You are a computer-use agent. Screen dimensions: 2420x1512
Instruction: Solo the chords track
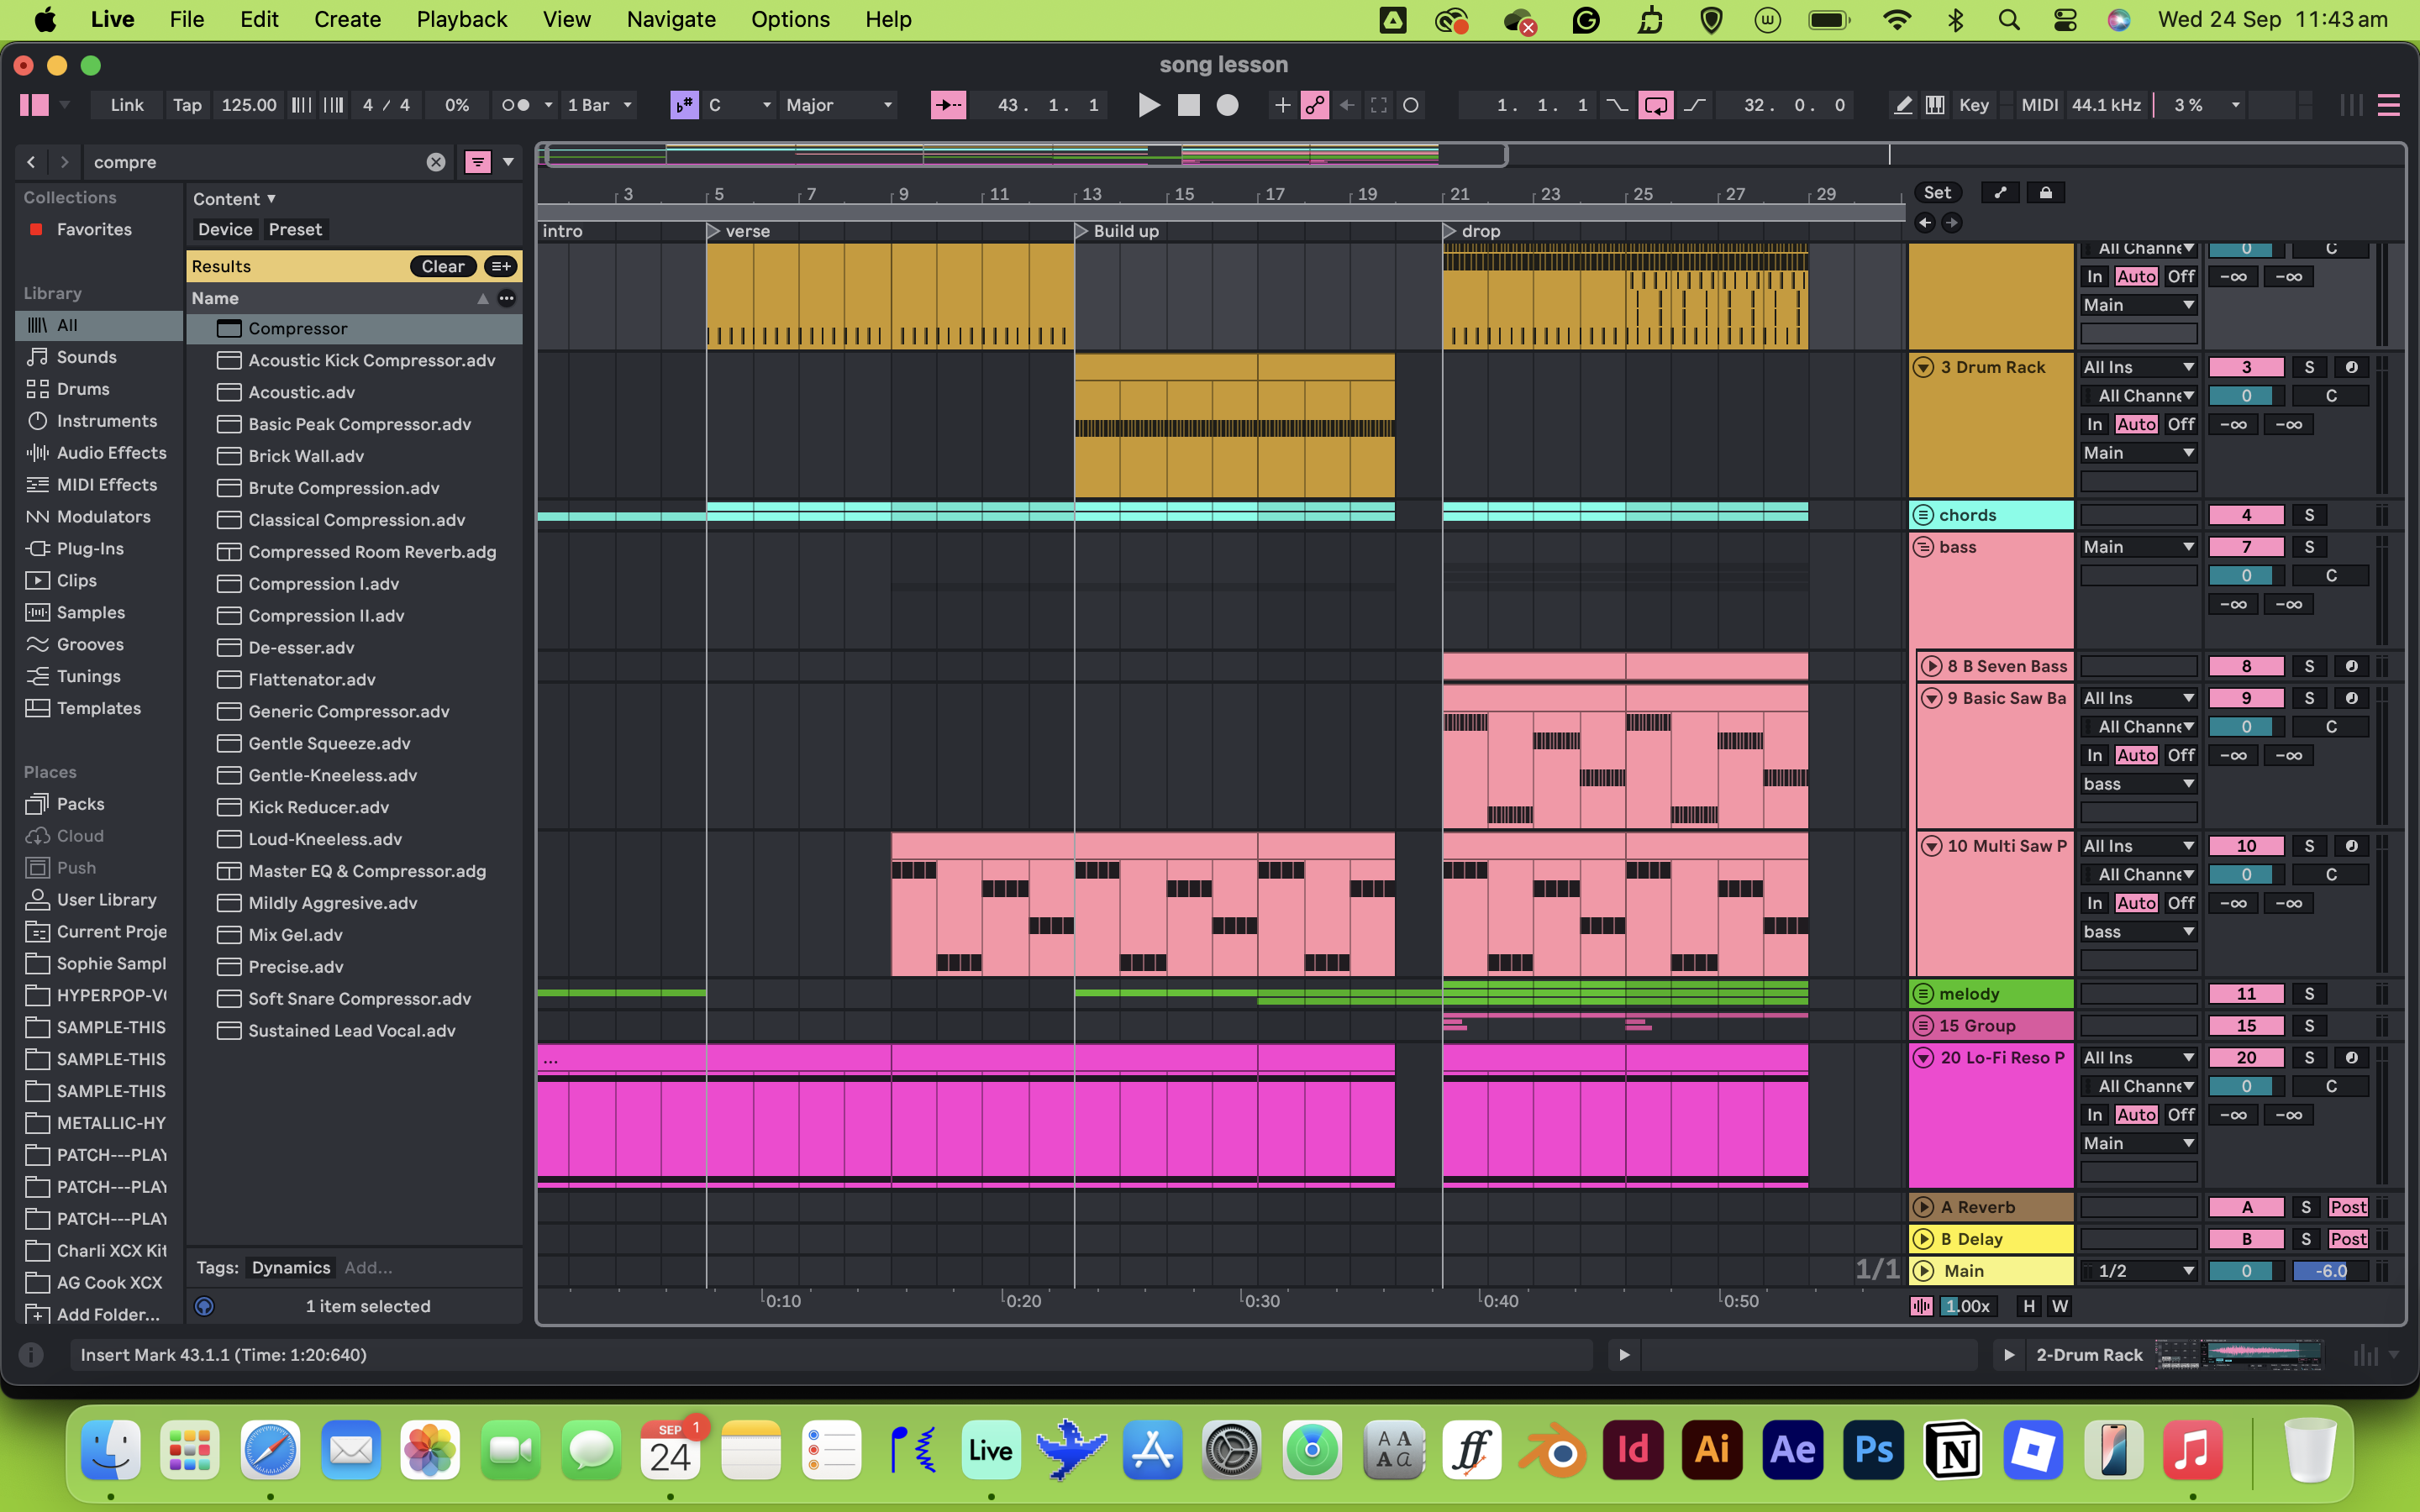coord(2309,515)
